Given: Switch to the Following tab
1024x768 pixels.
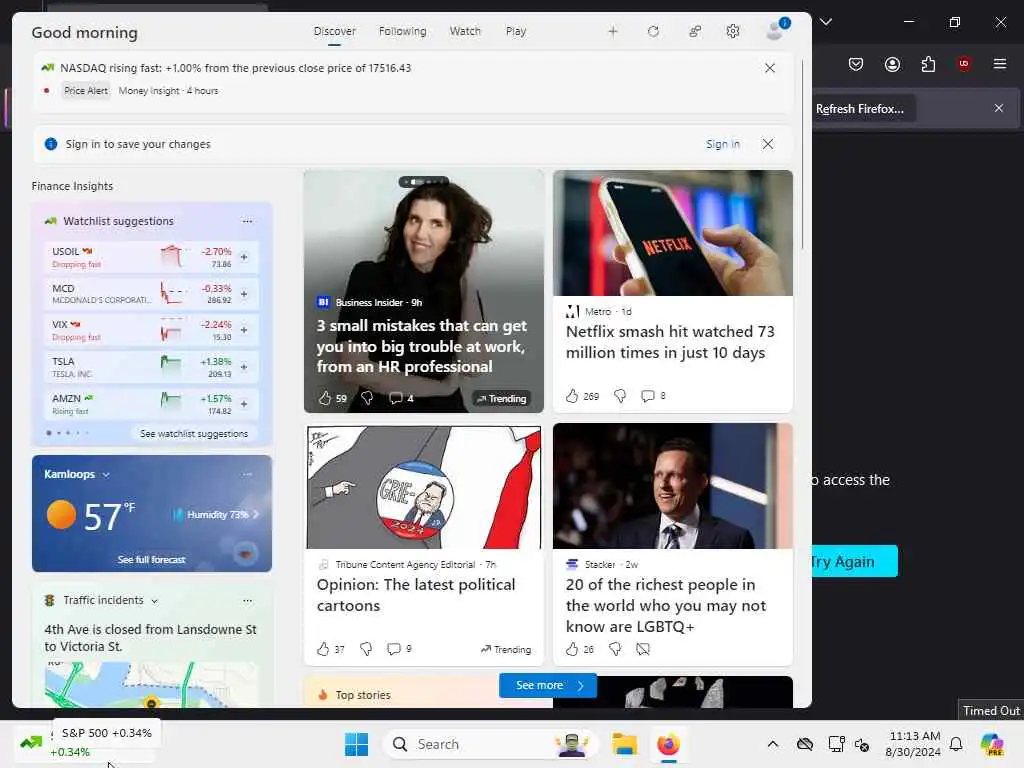Looking at the screenshot, I should [402, 31].
